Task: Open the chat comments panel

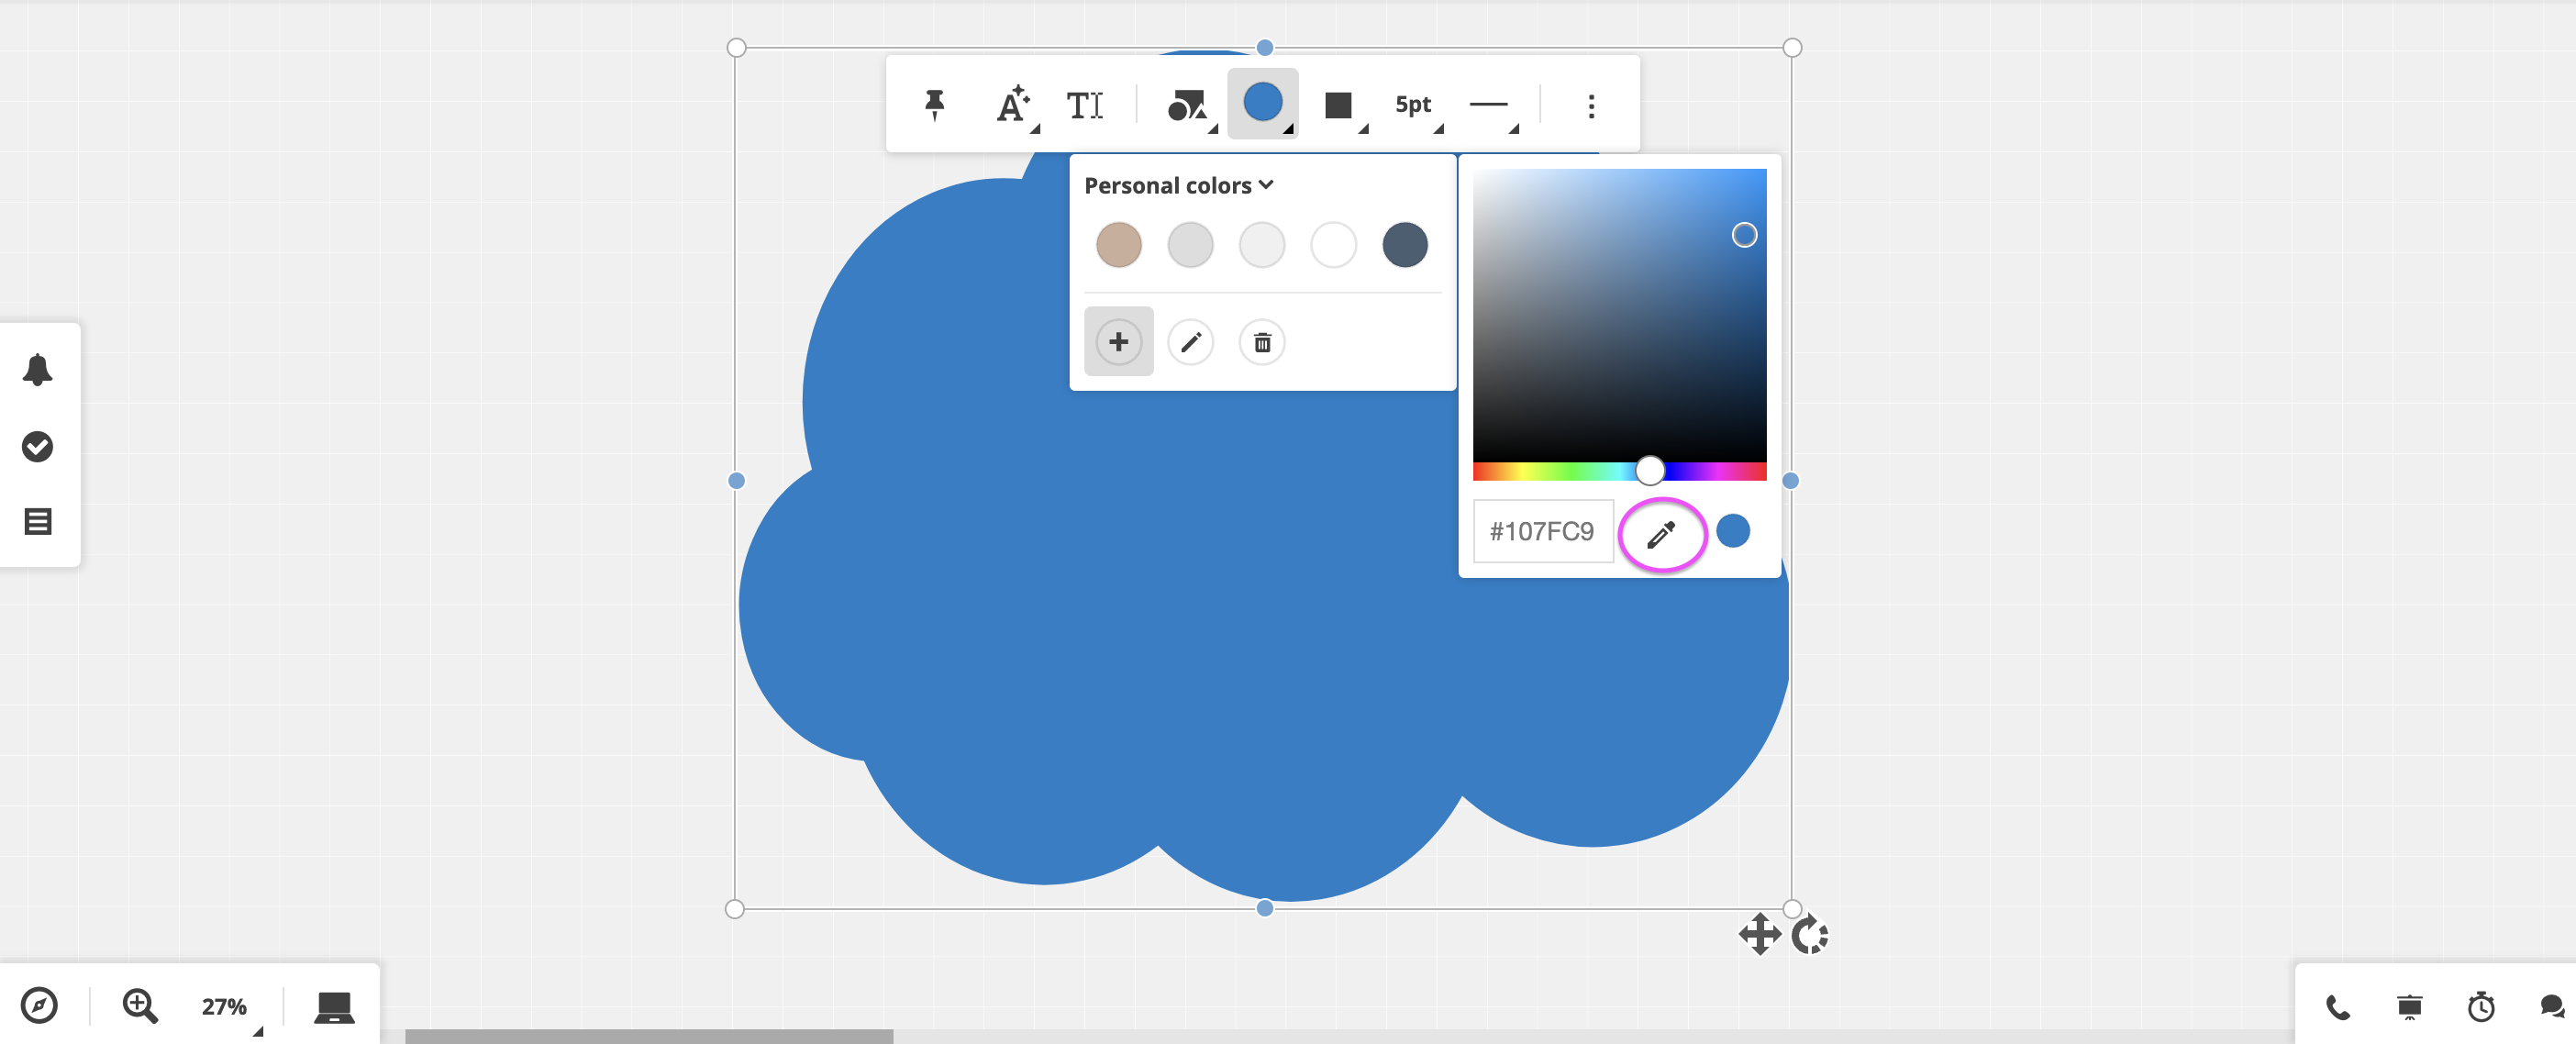Action: click(x=2552, y=1007)
